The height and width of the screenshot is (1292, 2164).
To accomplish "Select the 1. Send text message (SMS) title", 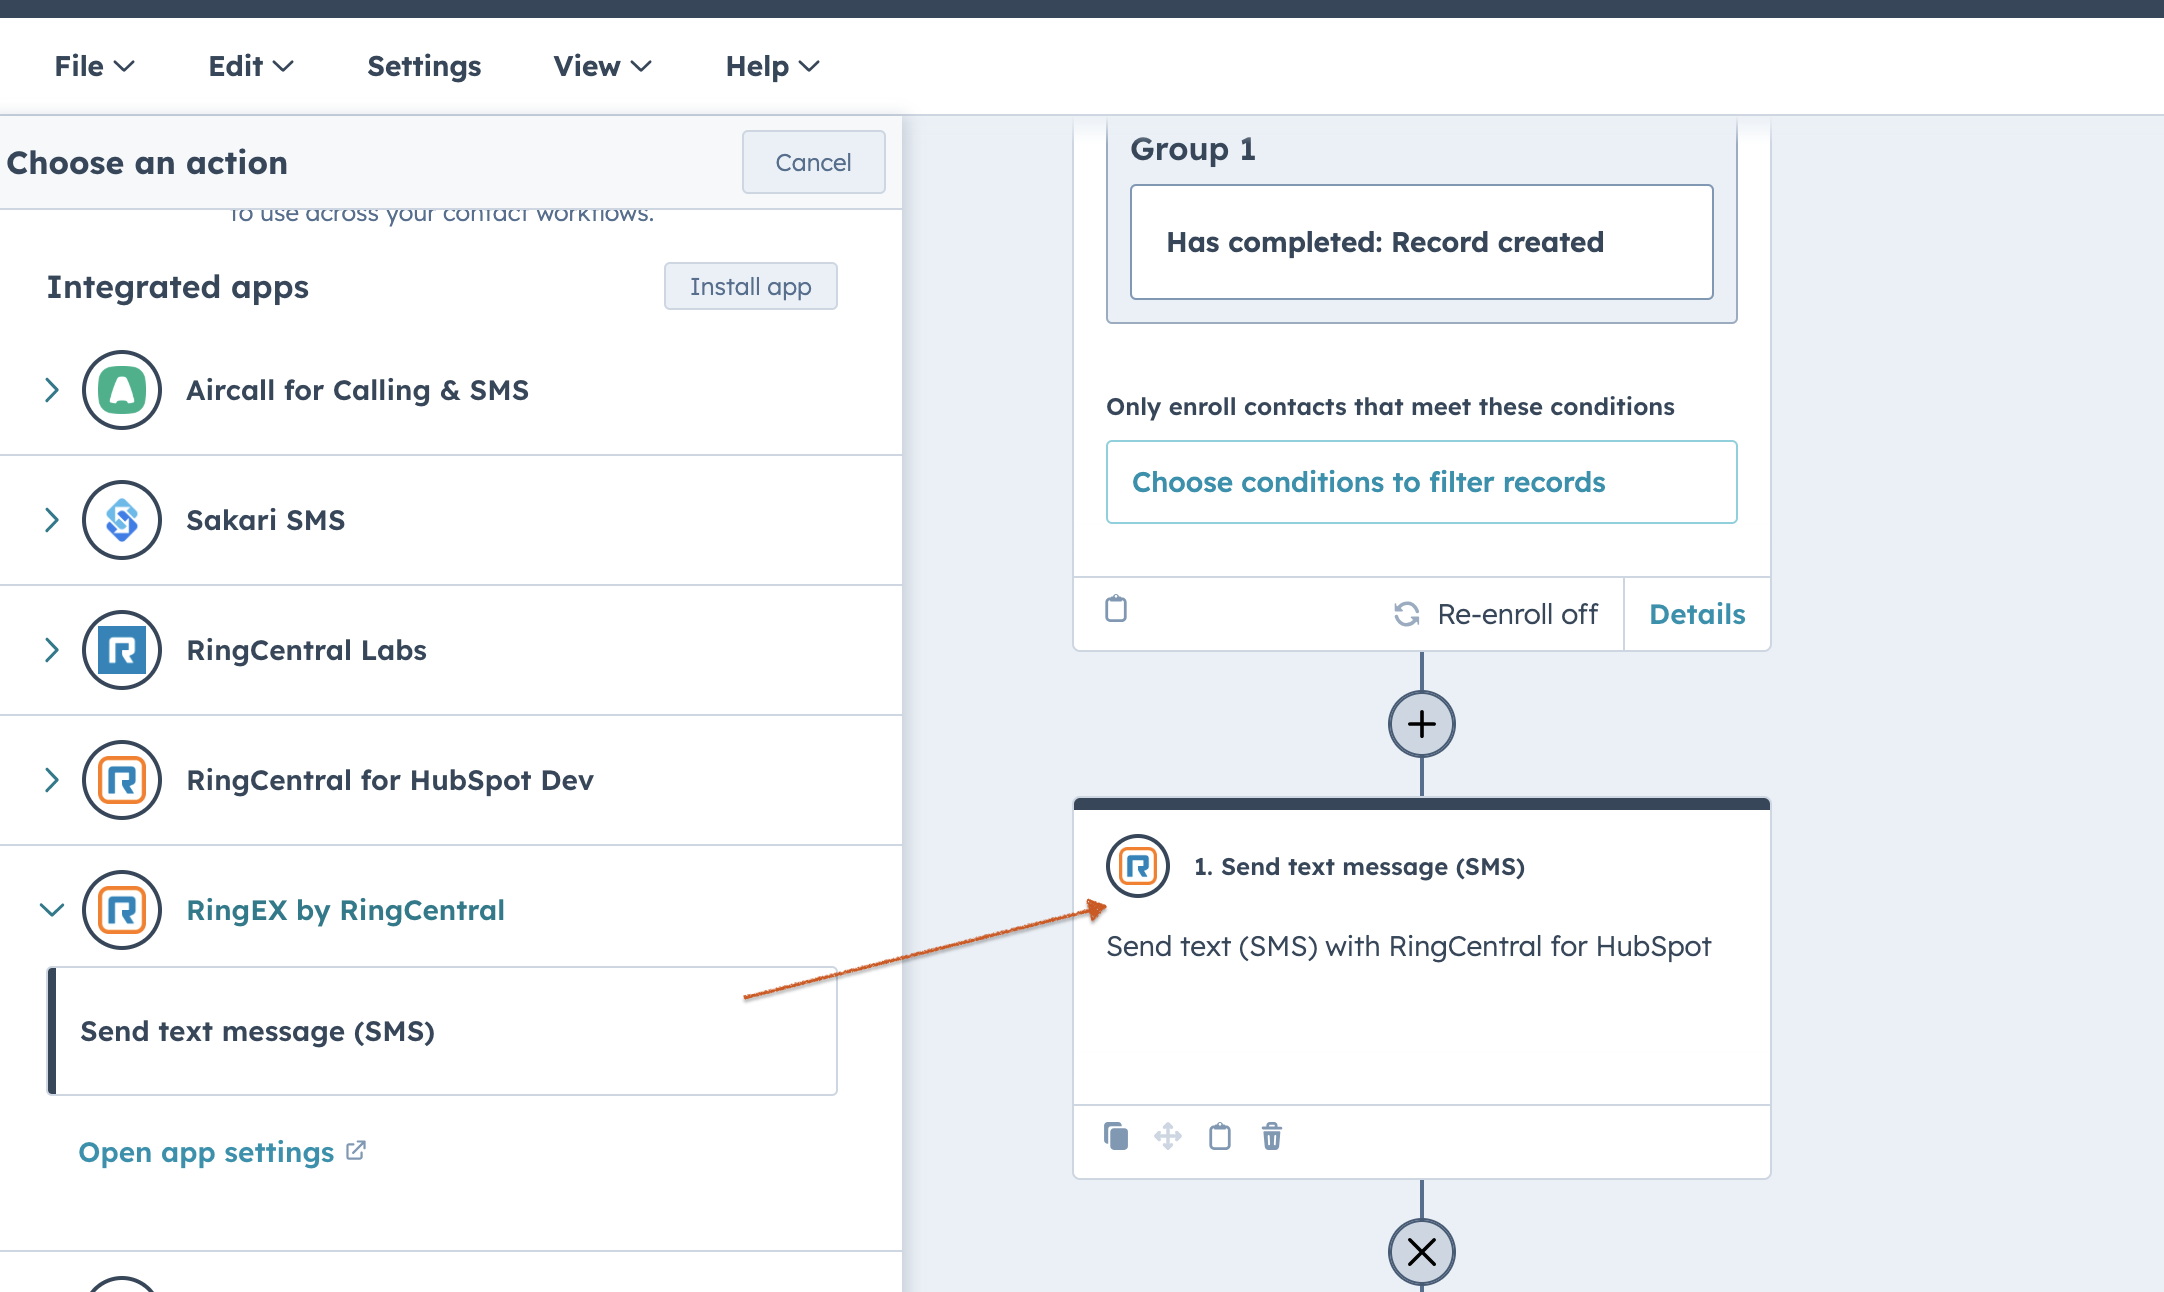I will [x=1359, y=866].
